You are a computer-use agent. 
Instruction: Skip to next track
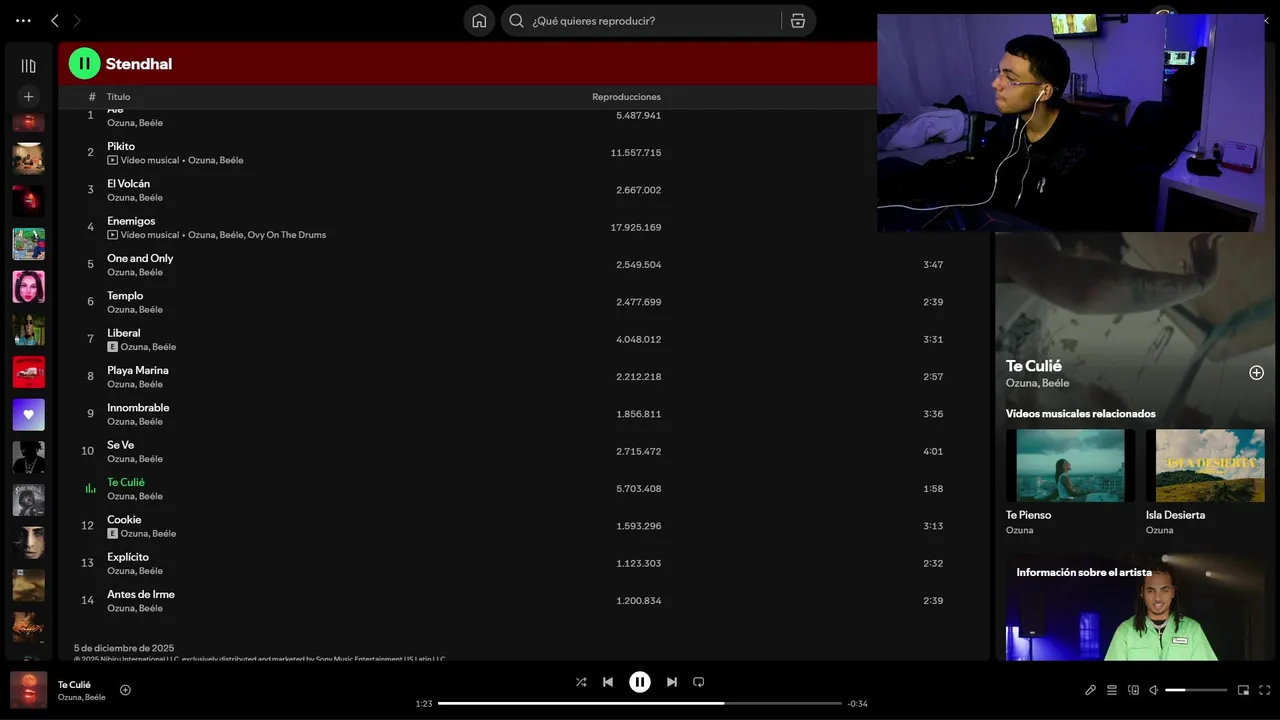pos(672,682)
